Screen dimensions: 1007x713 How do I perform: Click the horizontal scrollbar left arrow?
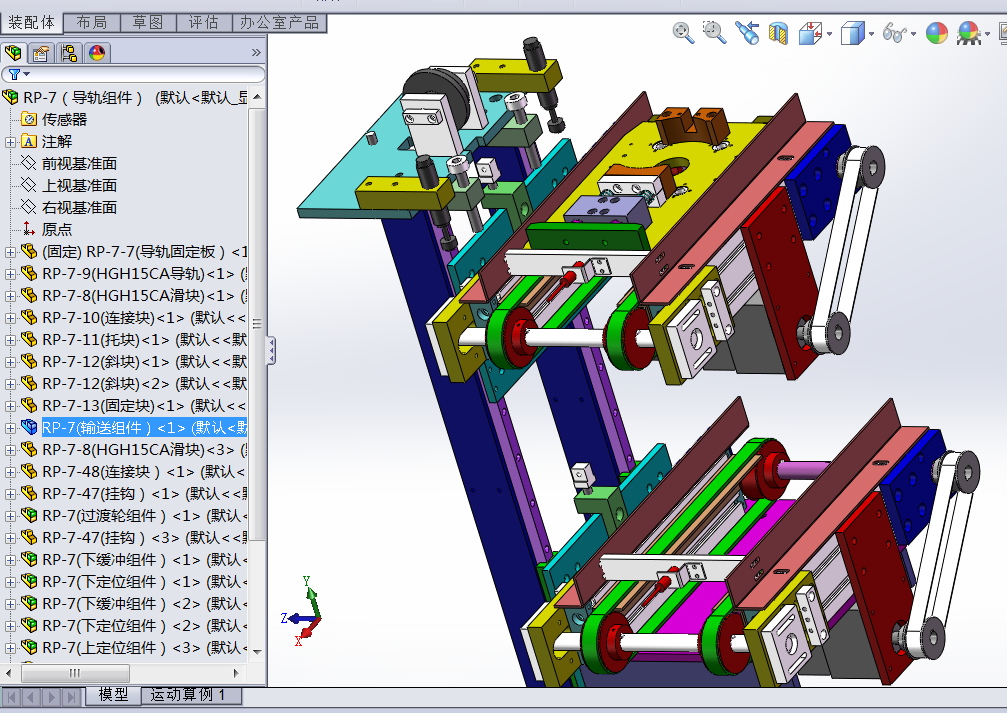(x=8, y=673)
